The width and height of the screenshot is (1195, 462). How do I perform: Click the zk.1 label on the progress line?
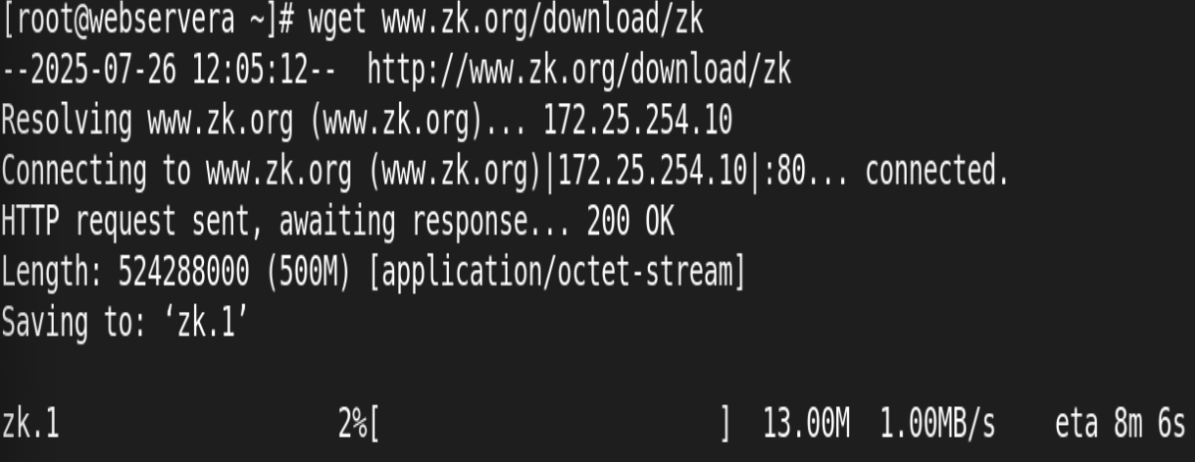click(x=30, y=425)
